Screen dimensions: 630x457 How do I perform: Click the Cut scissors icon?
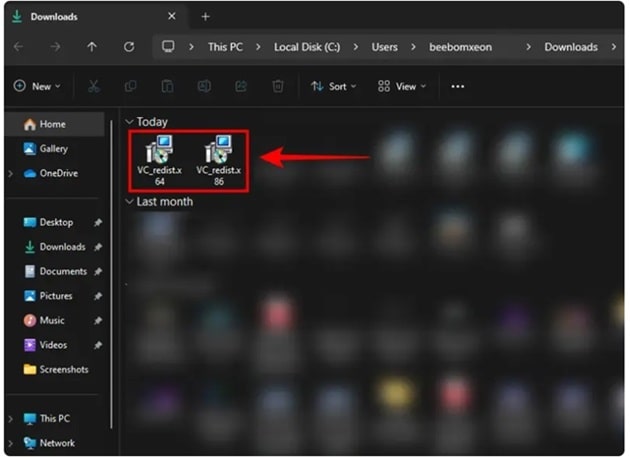click(x=94, y=87)
